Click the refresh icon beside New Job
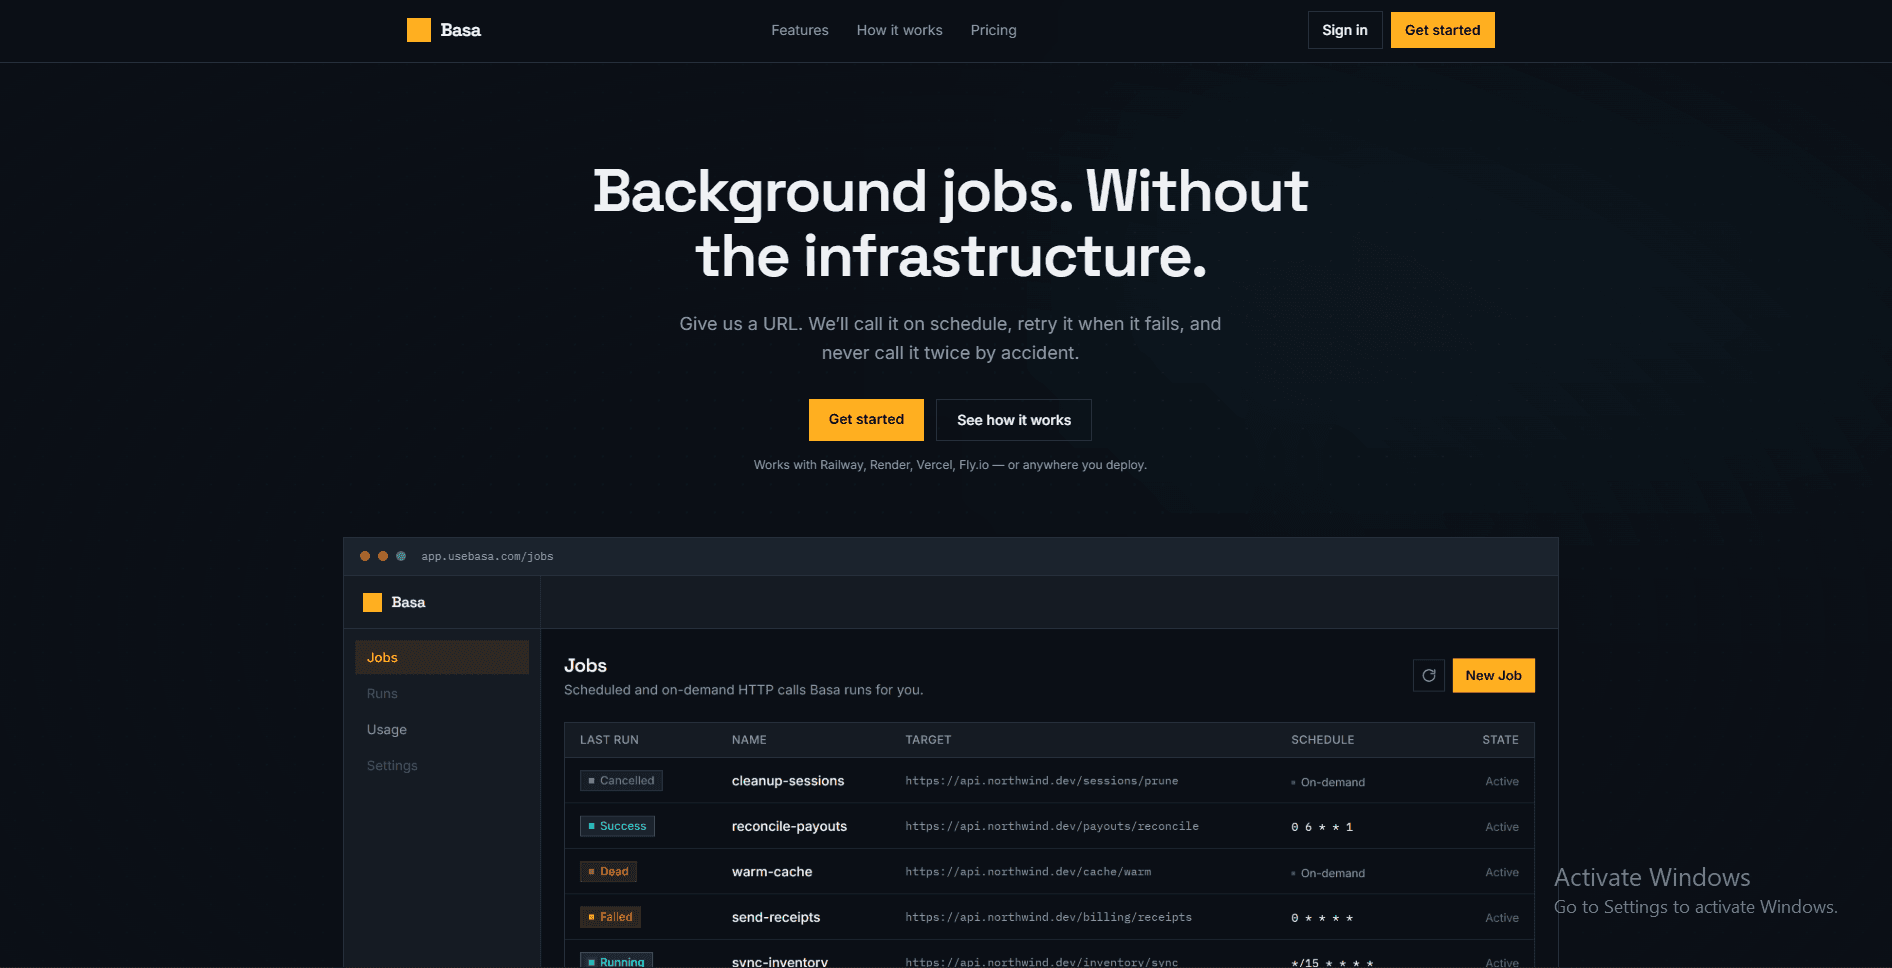This screenshot has width=1892, height=968. coord(1429,676)
